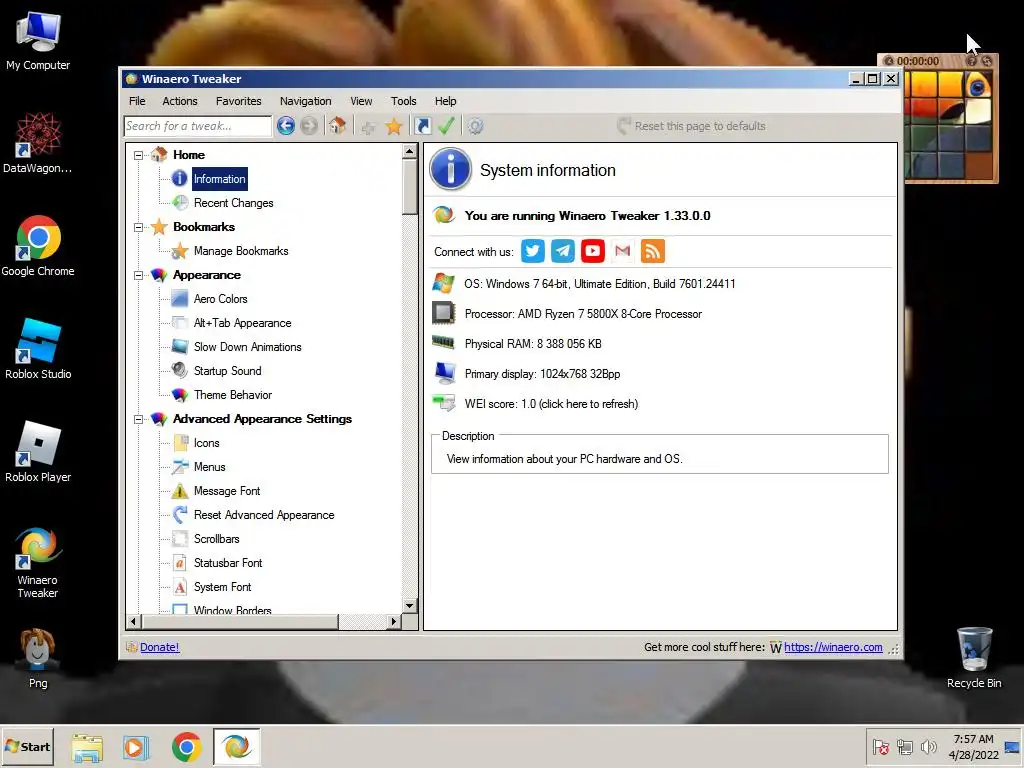The image size is (1024, 768).
Task: Click the tree's vertical scrollbar down arrow
Action: click(x=409, y=605)
